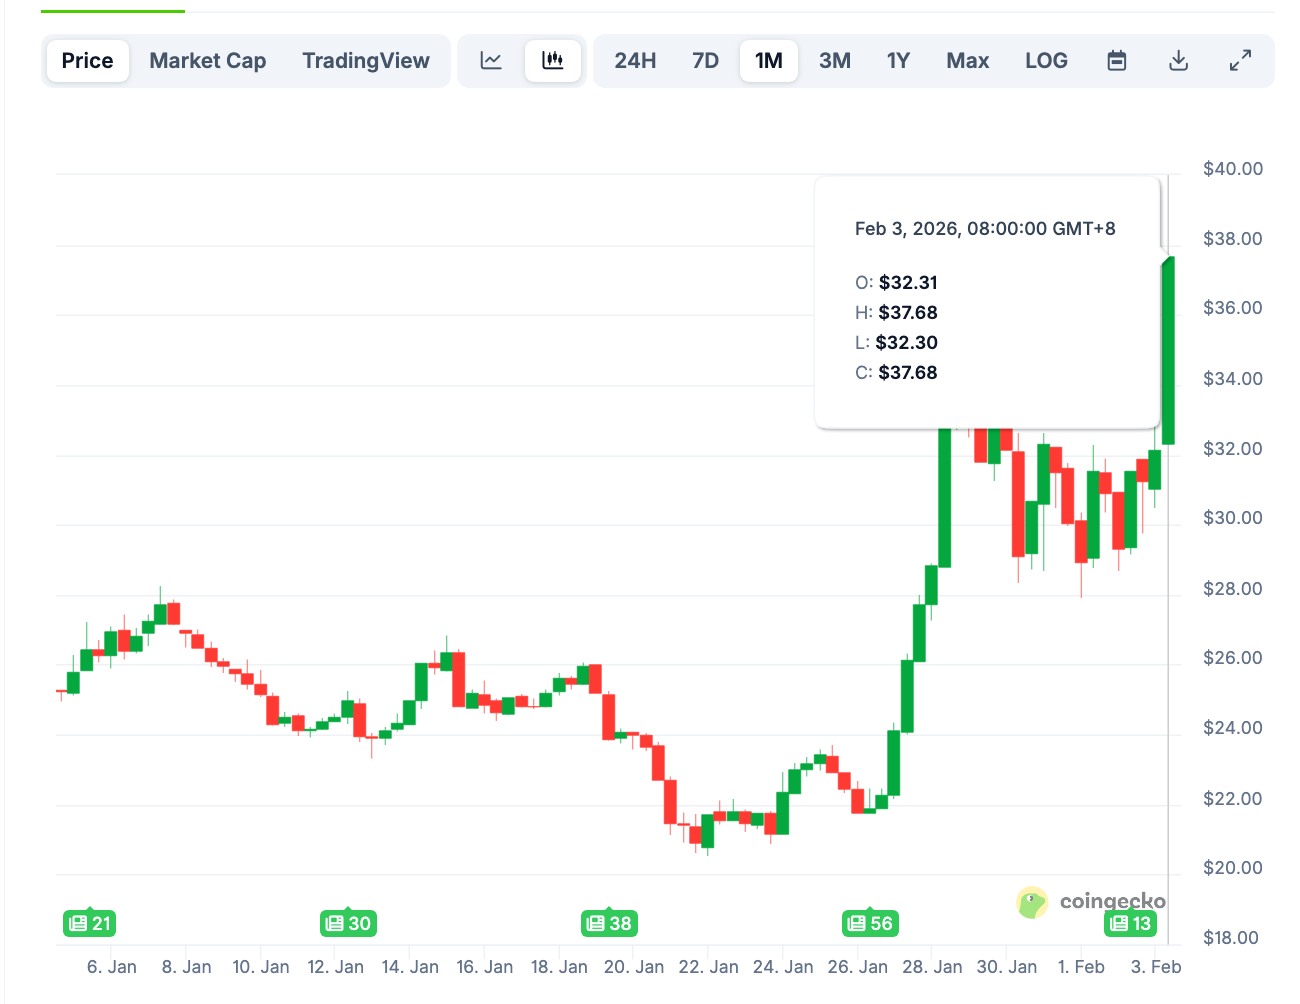Click the low value 'L: $32.30'

click(x=896, y=343)
